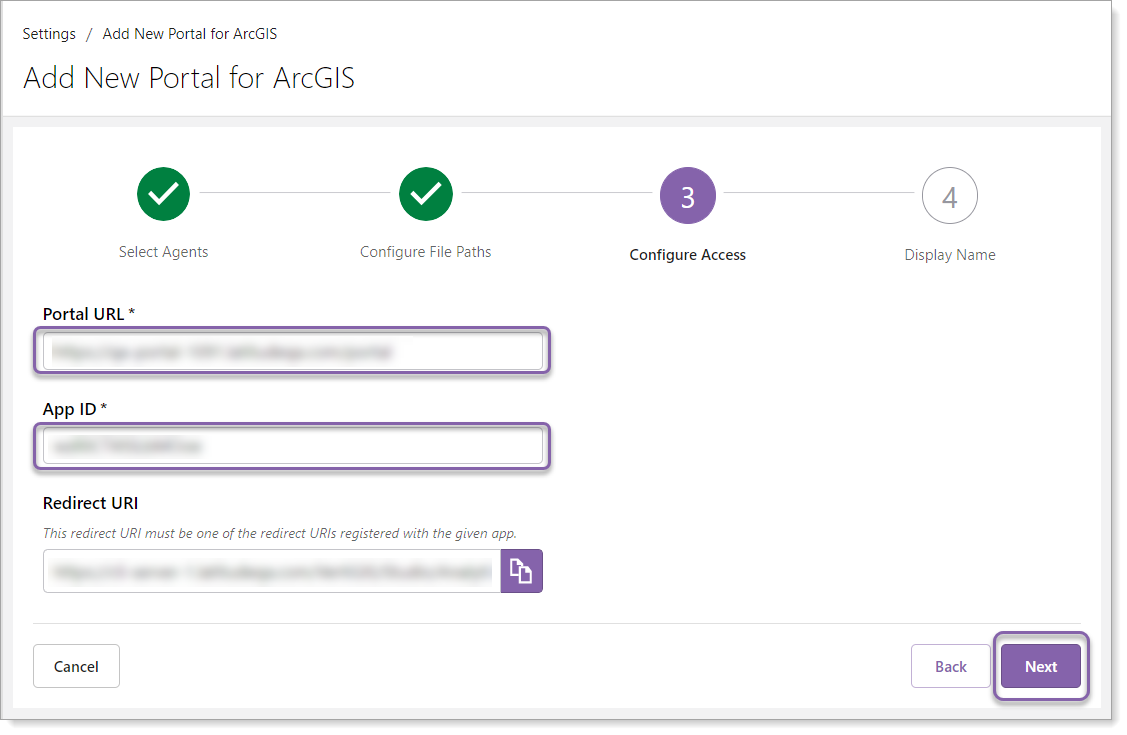The image size is (1127, 735).
Task: Select the Display Name step label
Action: (949, 255)
